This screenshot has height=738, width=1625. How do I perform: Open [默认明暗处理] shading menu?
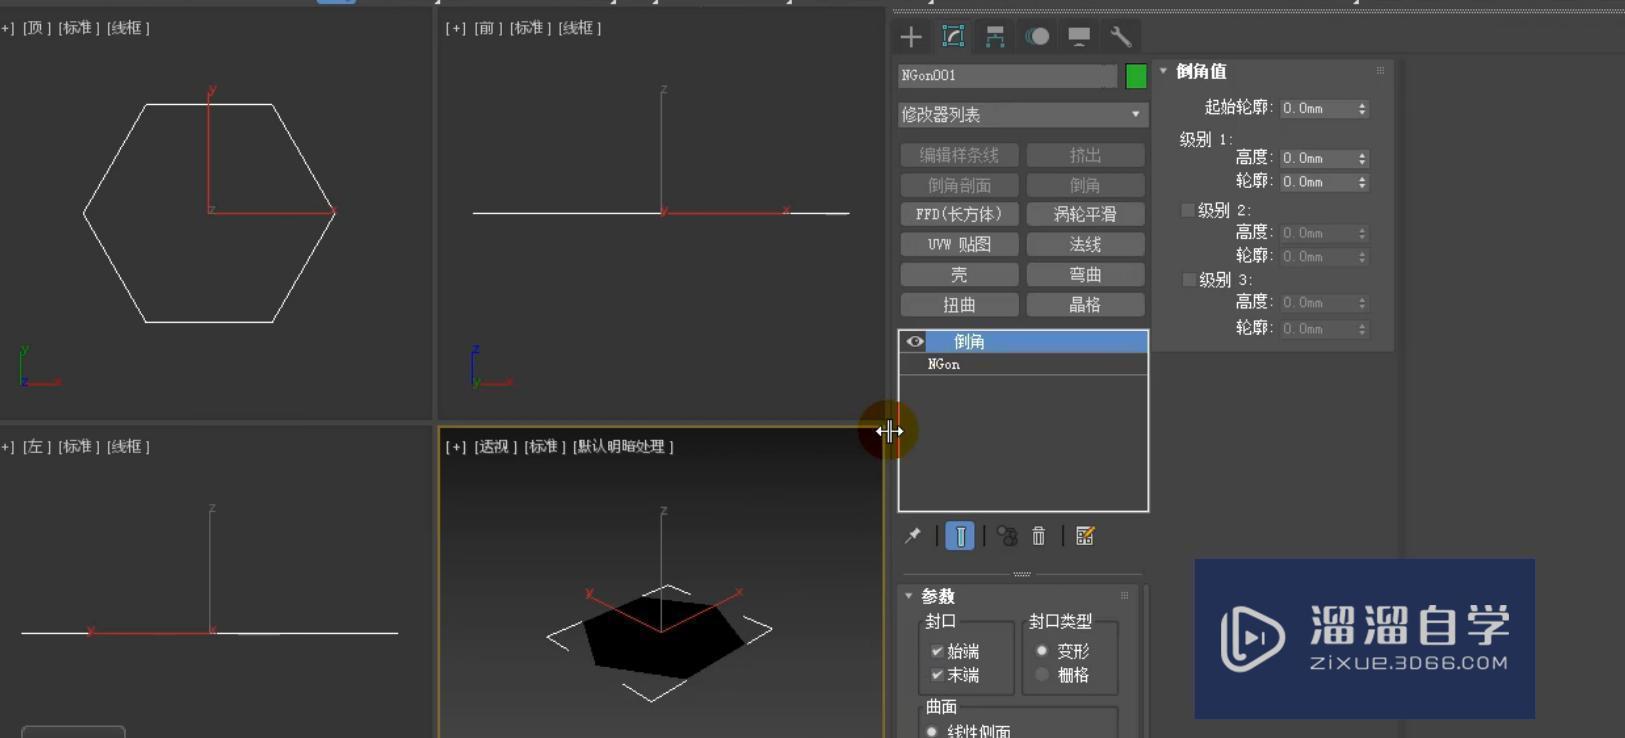point(624,446)
